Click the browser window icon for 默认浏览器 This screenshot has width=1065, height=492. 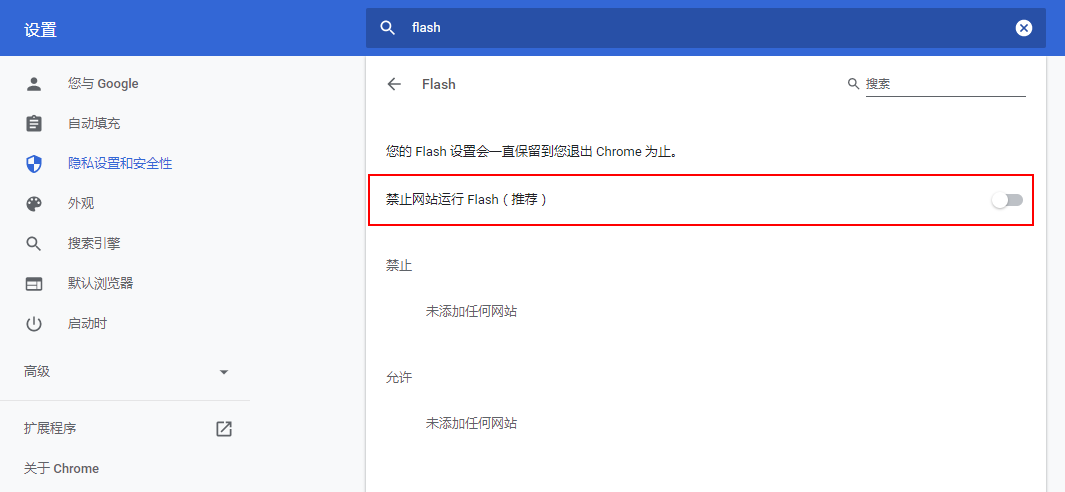tap(34, 283)
